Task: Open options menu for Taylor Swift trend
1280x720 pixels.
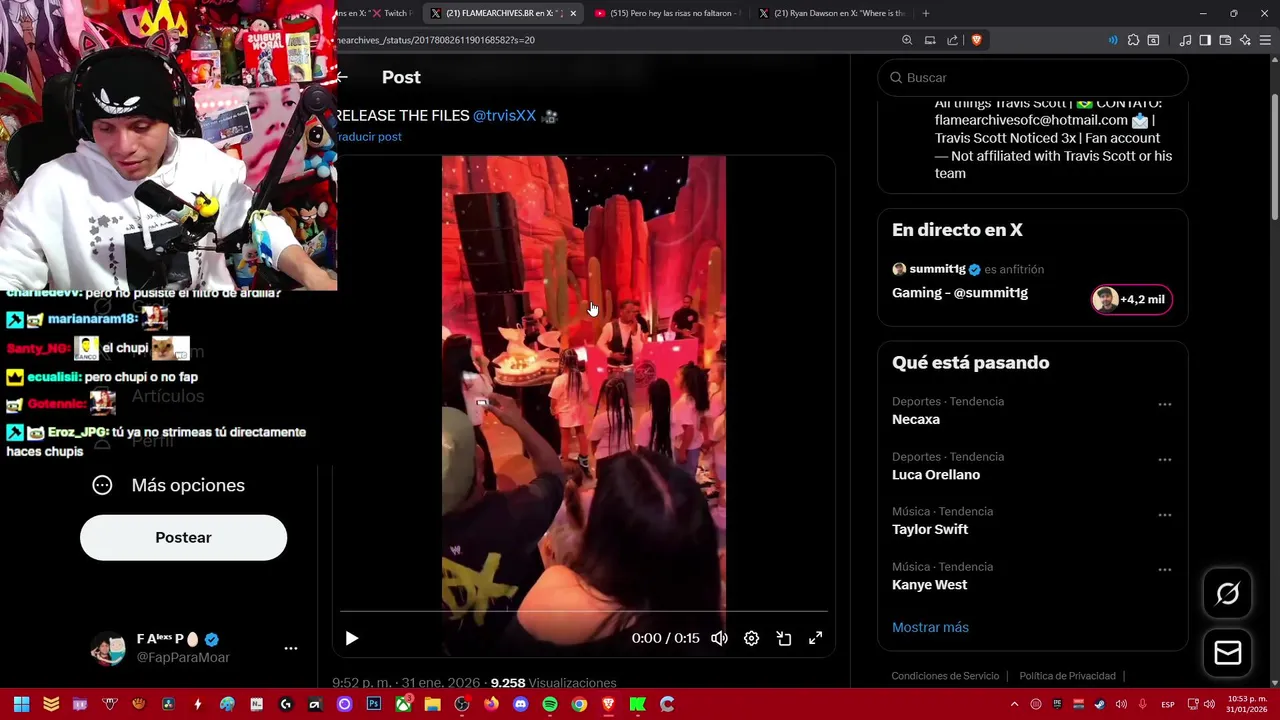Action: coord(1164,515)
